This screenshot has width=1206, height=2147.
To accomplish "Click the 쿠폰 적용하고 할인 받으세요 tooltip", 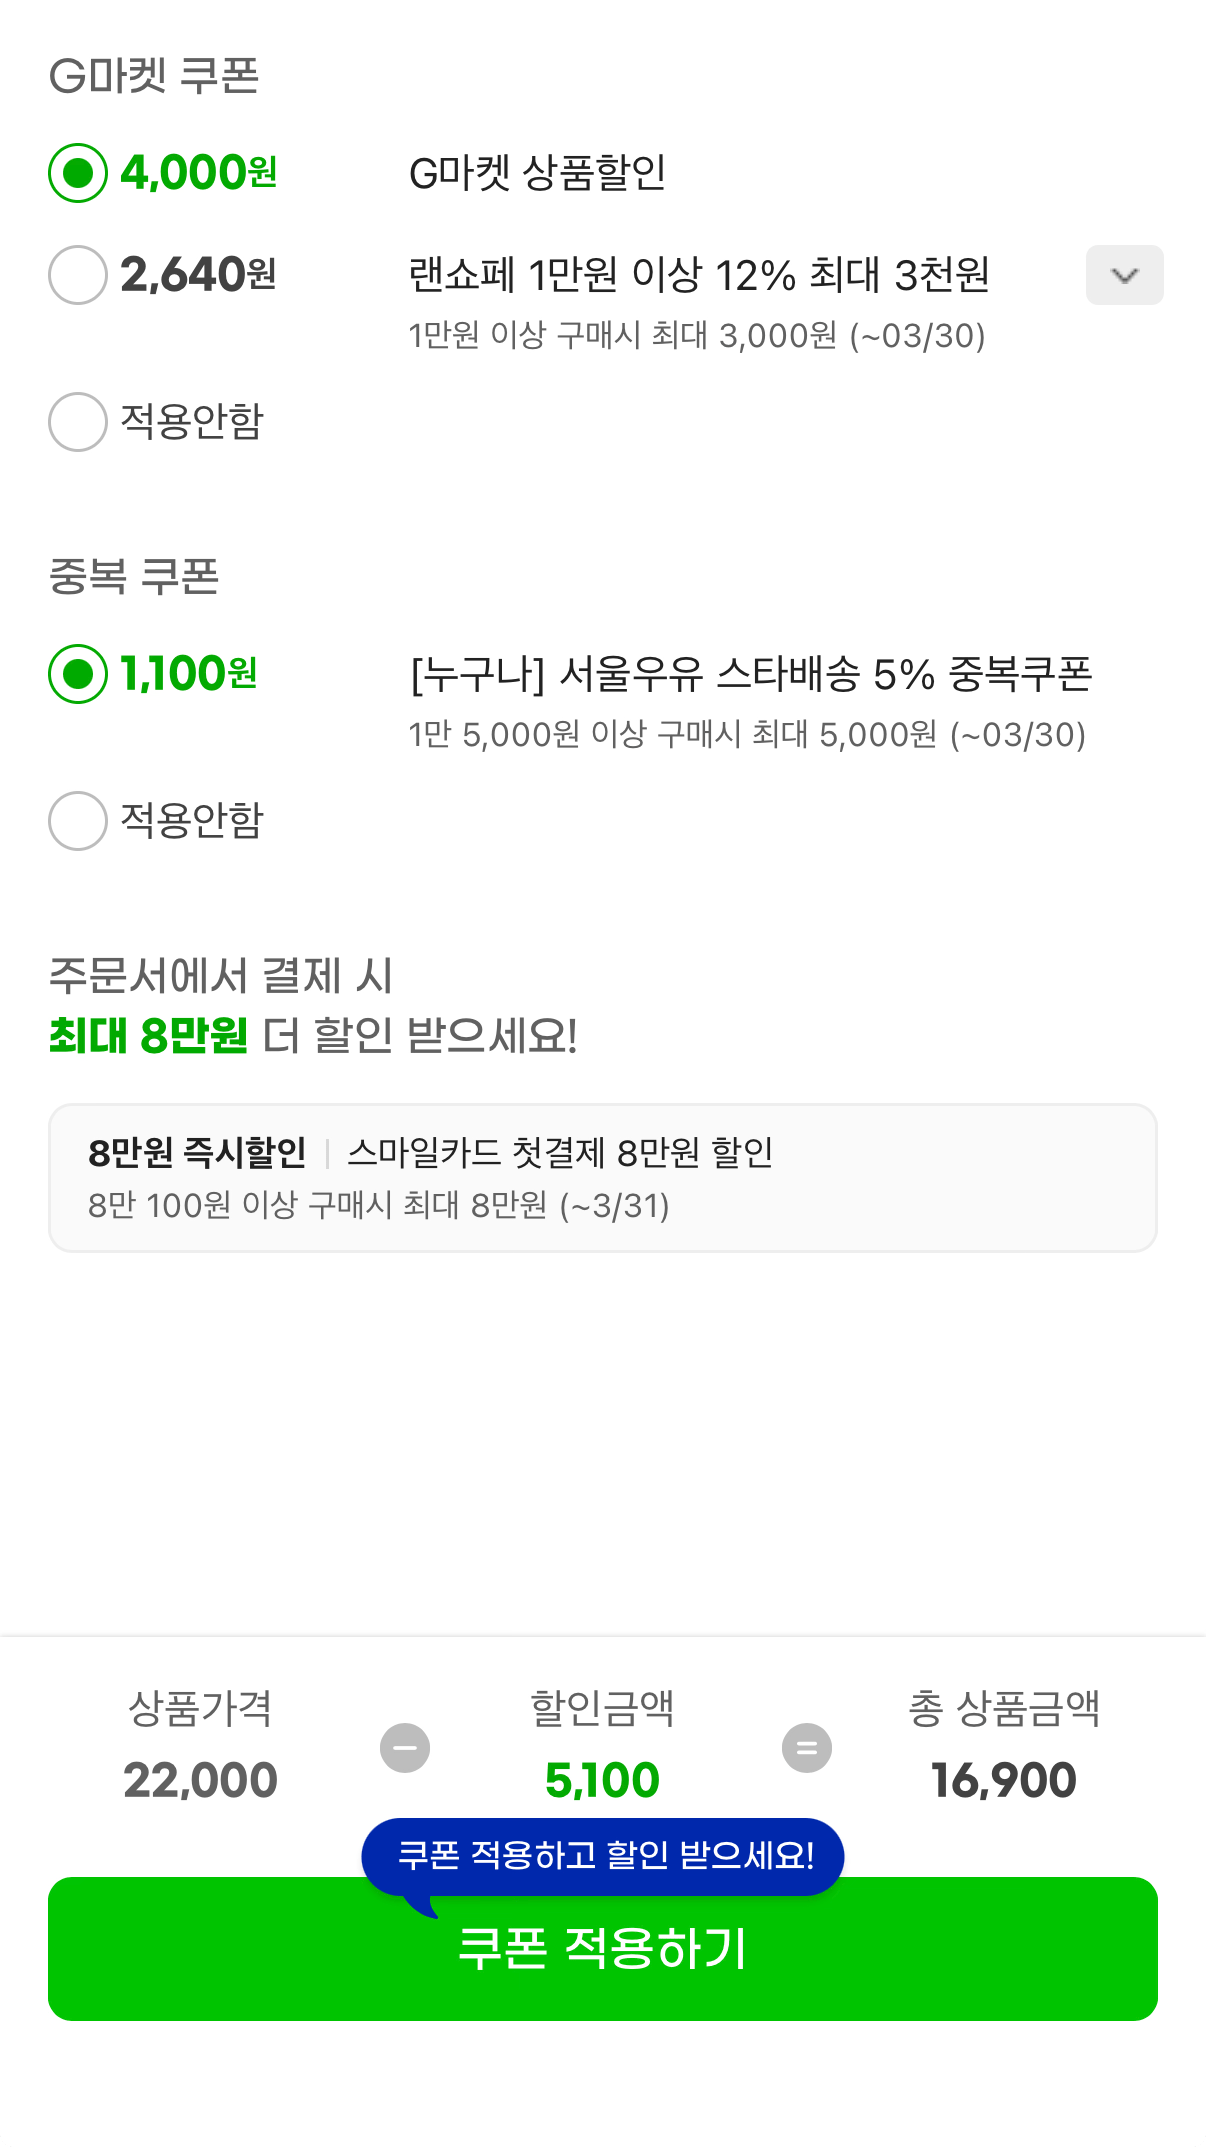I will click(603, 1855).
